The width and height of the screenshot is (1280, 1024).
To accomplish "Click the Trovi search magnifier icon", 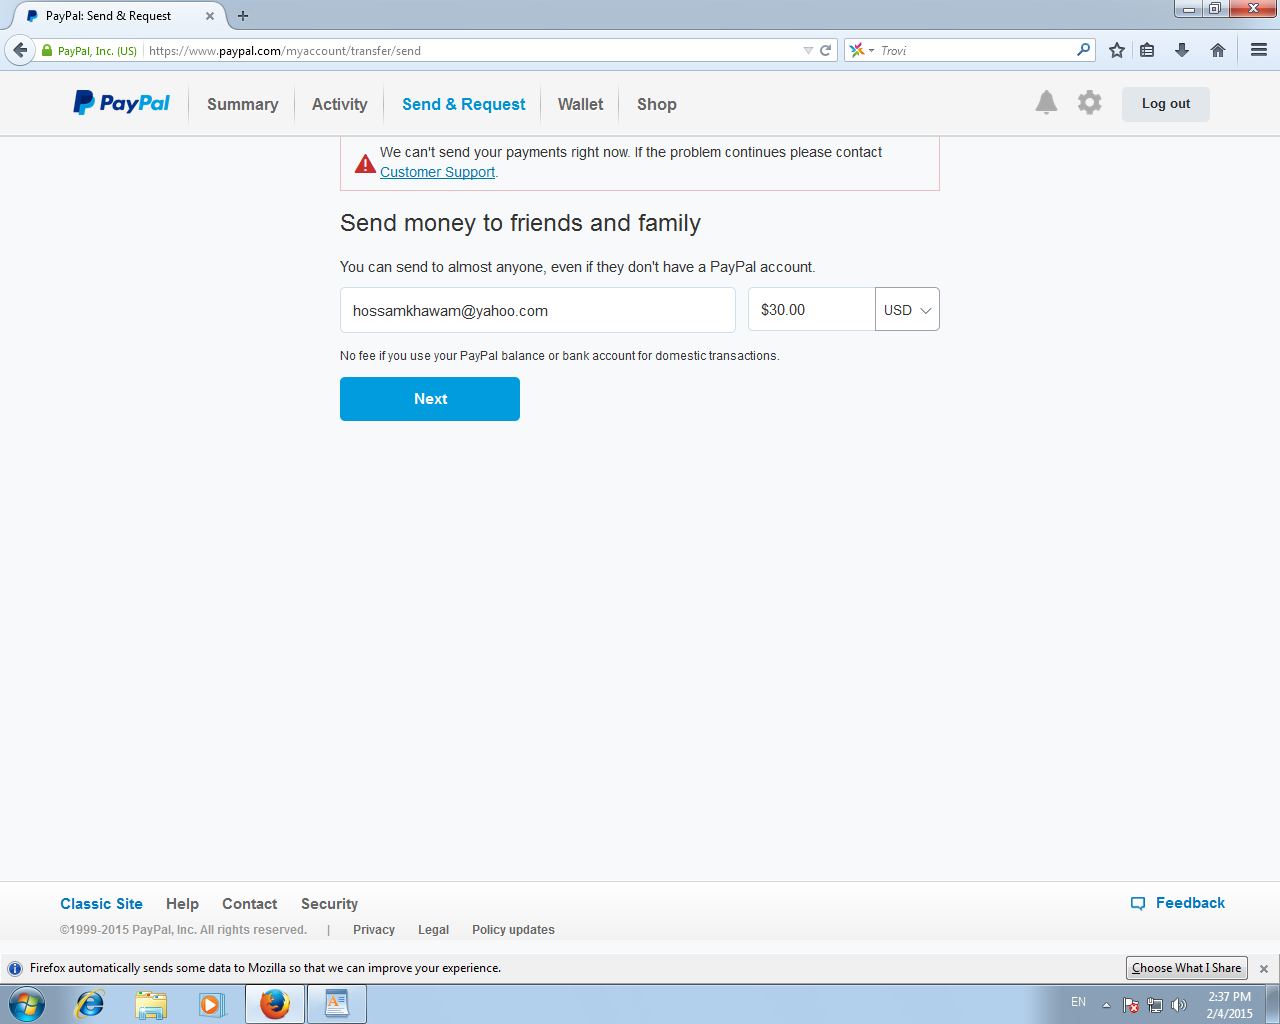I will point(1084,50).
